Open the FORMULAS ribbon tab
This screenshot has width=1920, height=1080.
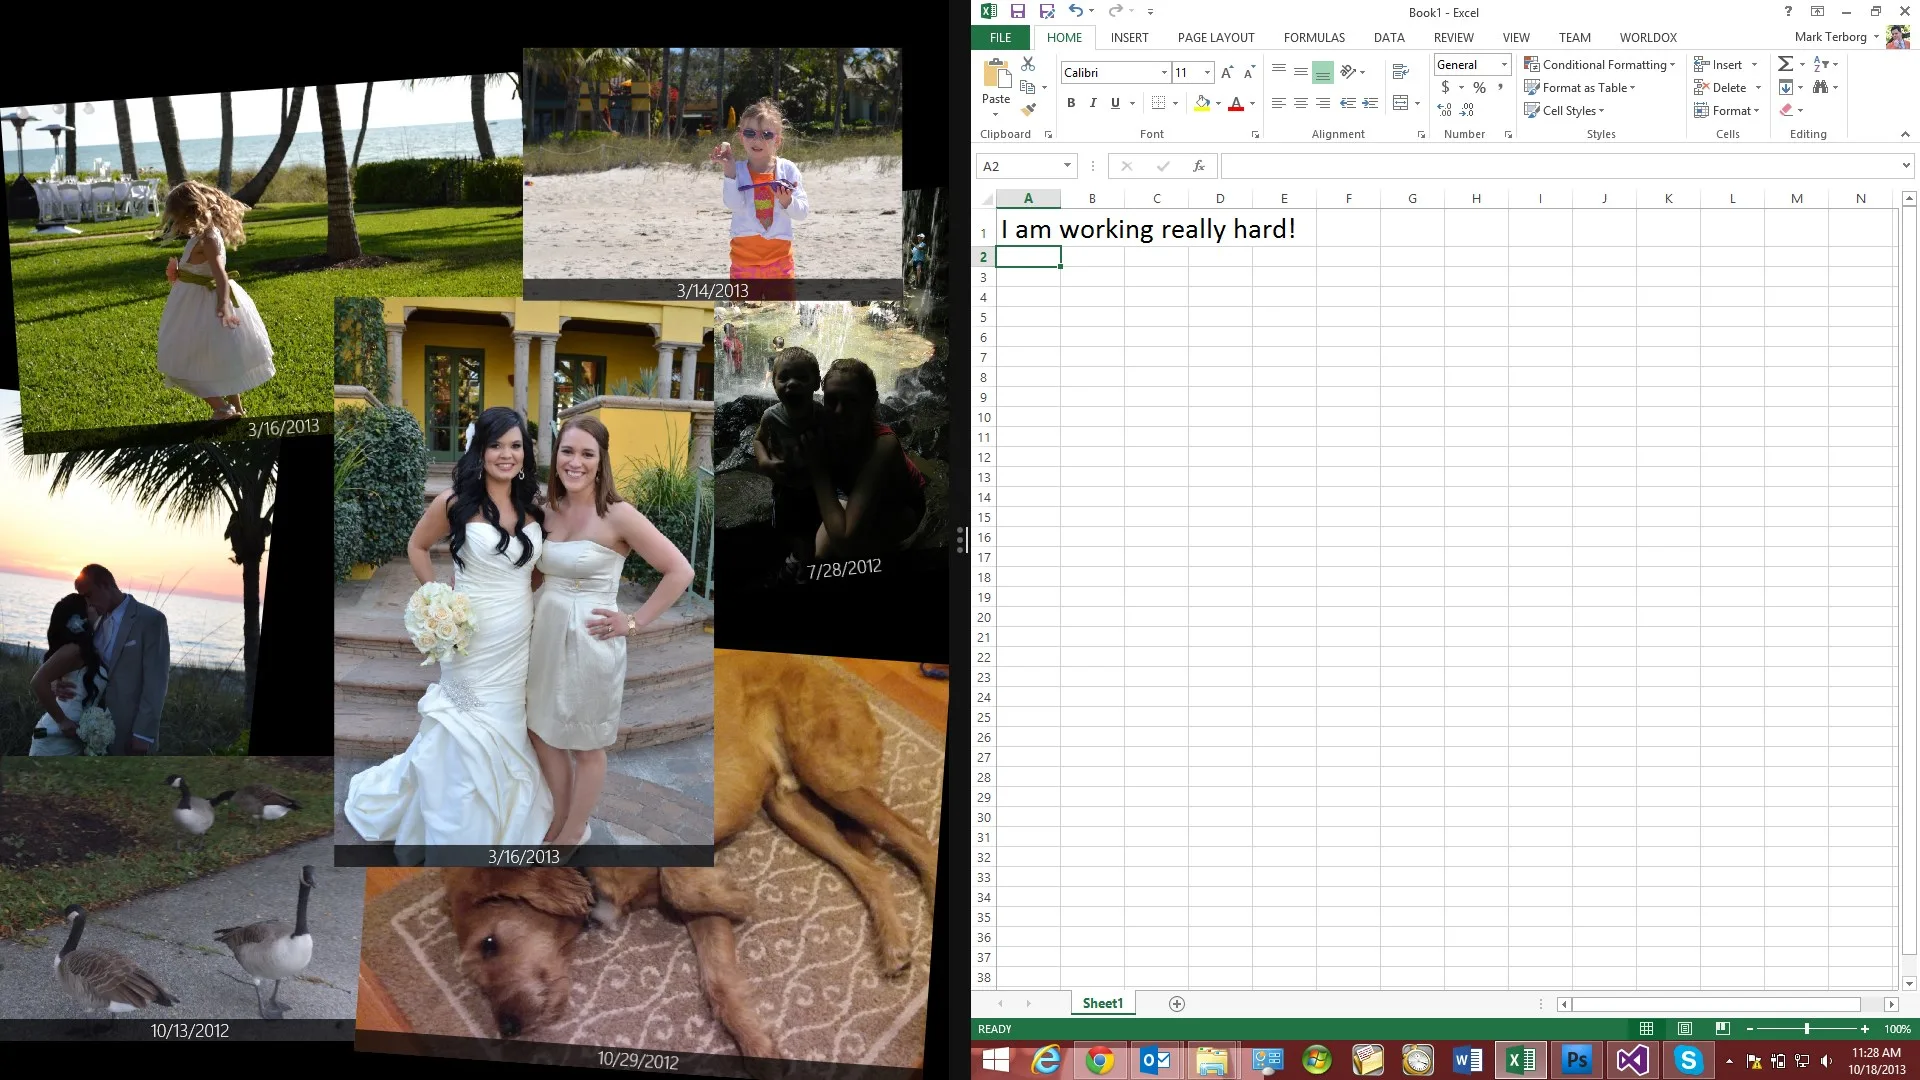pos(1314,38)
